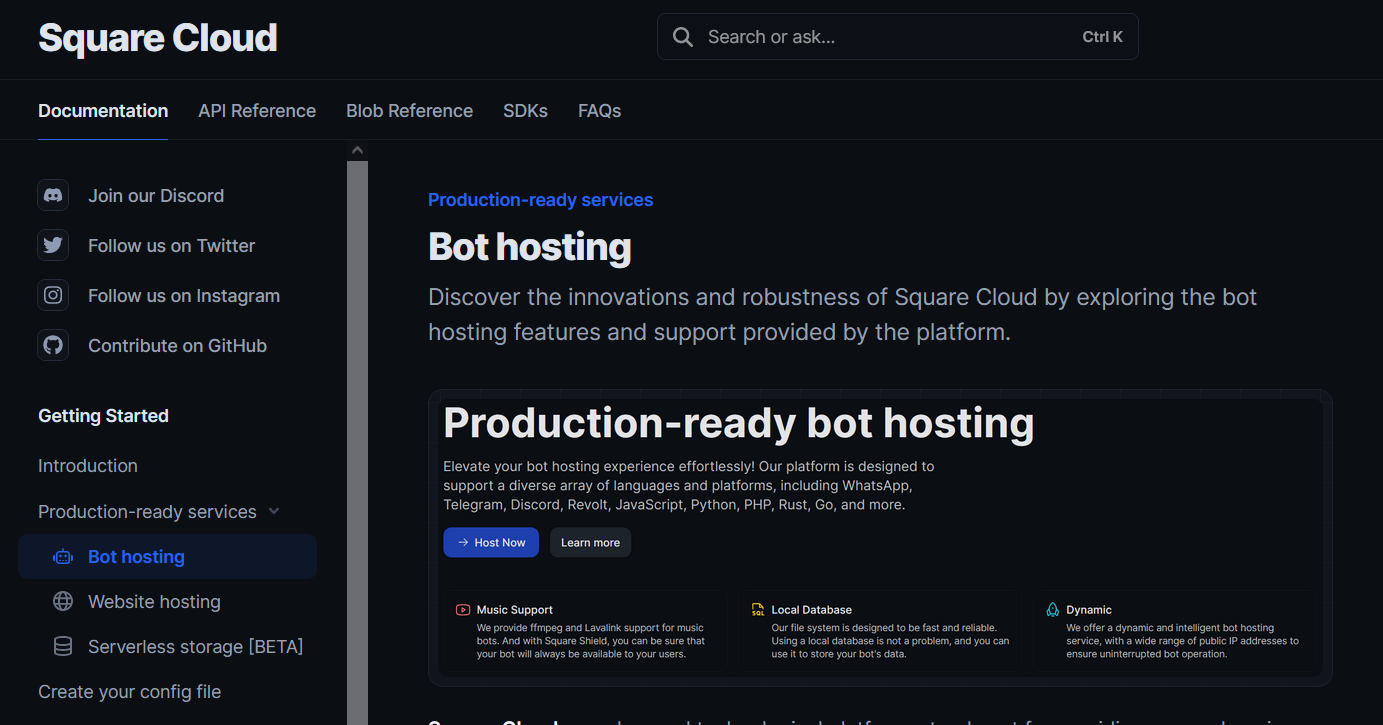The height and width of the screenshot is (725, 1383).
Task: Open Create your config file page
Action: (130, 692)
